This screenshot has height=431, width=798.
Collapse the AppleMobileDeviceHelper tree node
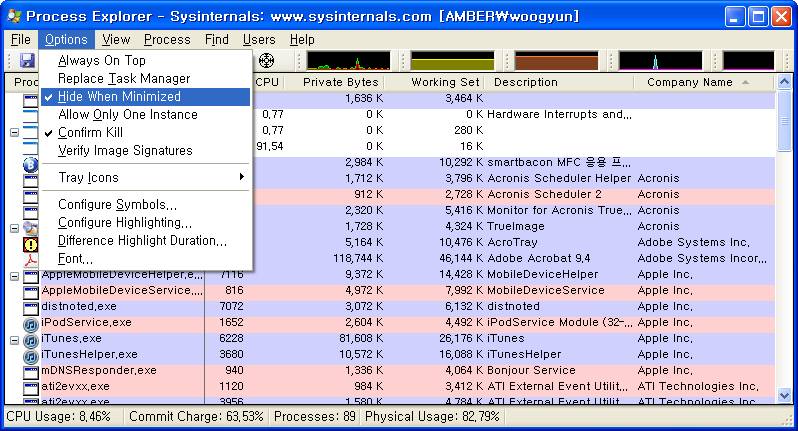[x=15, y=276]
